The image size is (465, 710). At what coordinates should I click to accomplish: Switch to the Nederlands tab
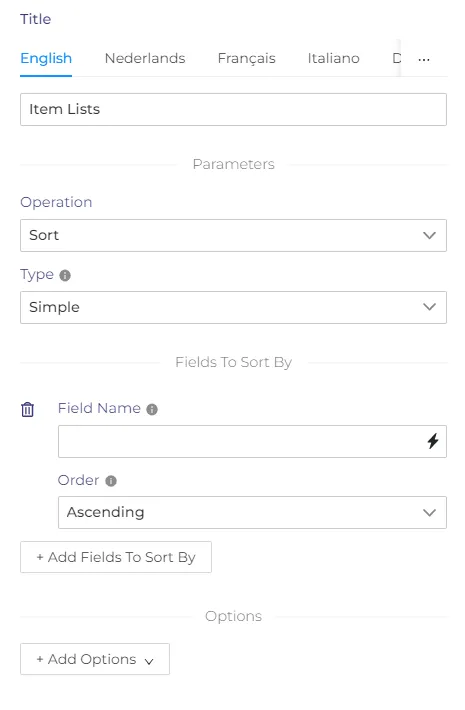[x=145, y=58]
